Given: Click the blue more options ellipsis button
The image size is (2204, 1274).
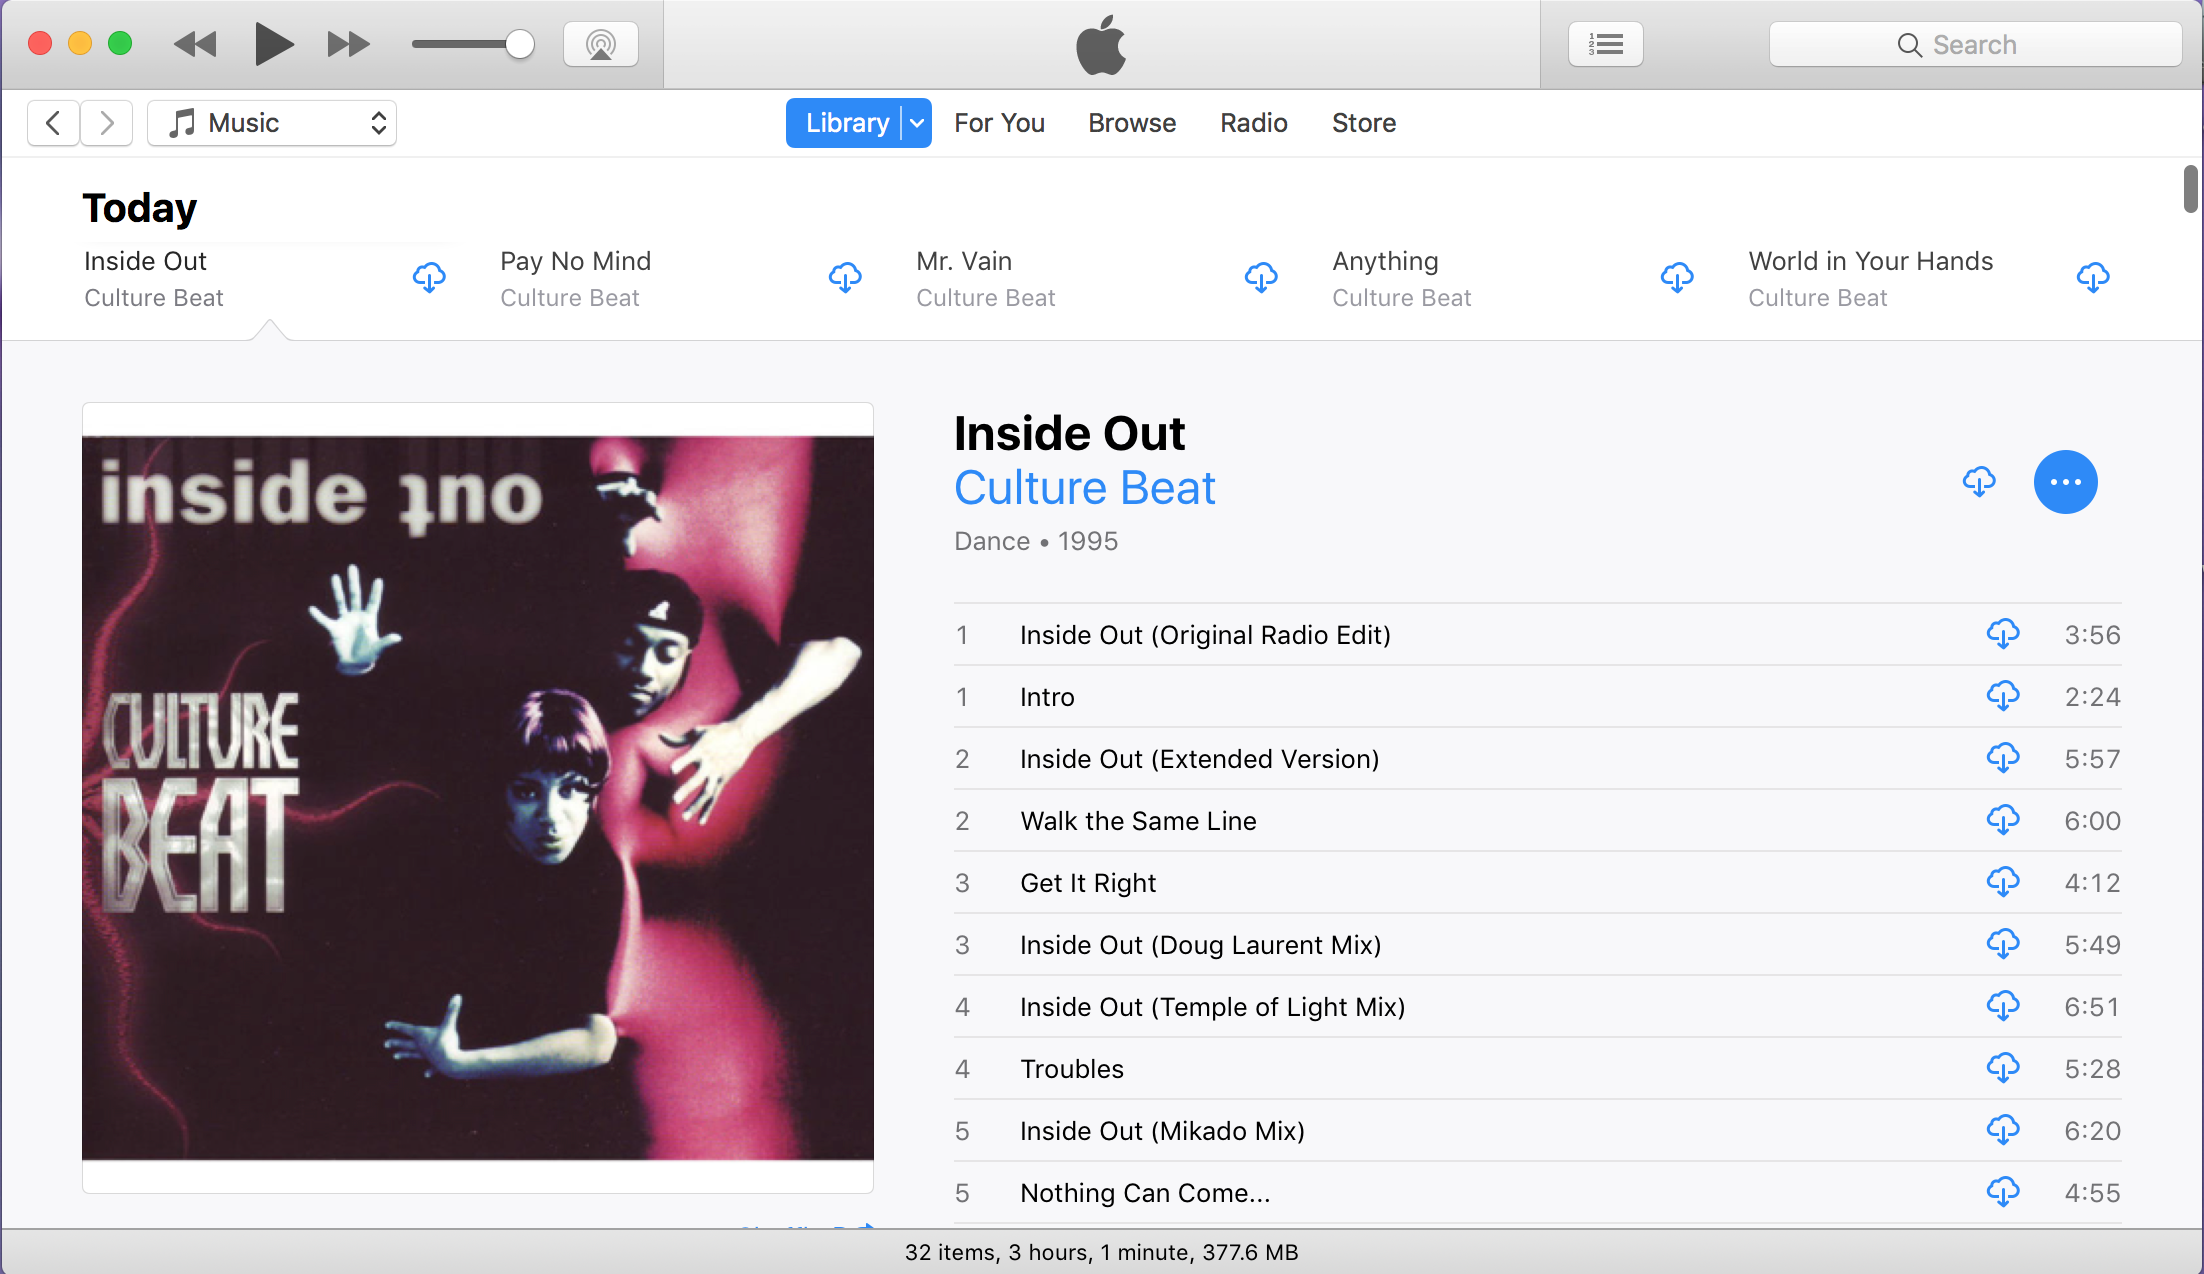Looking at the screenshot, I should pos(2066,482).
